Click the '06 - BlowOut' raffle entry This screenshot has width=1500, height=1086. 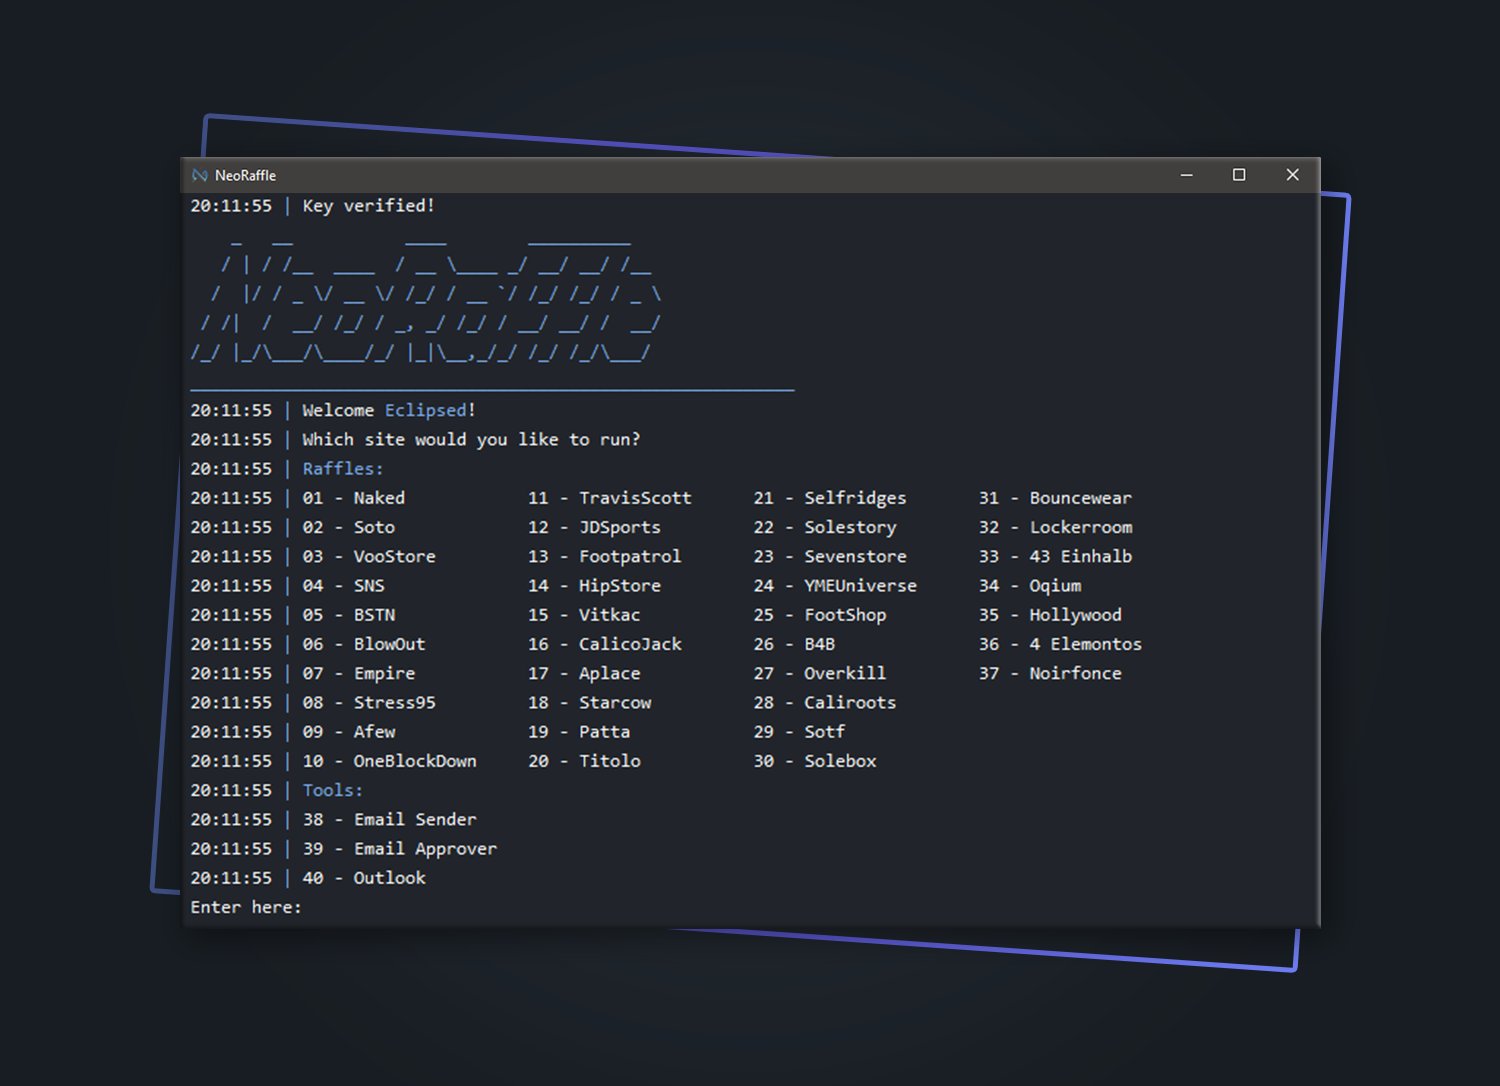click(x=364, y=644)
